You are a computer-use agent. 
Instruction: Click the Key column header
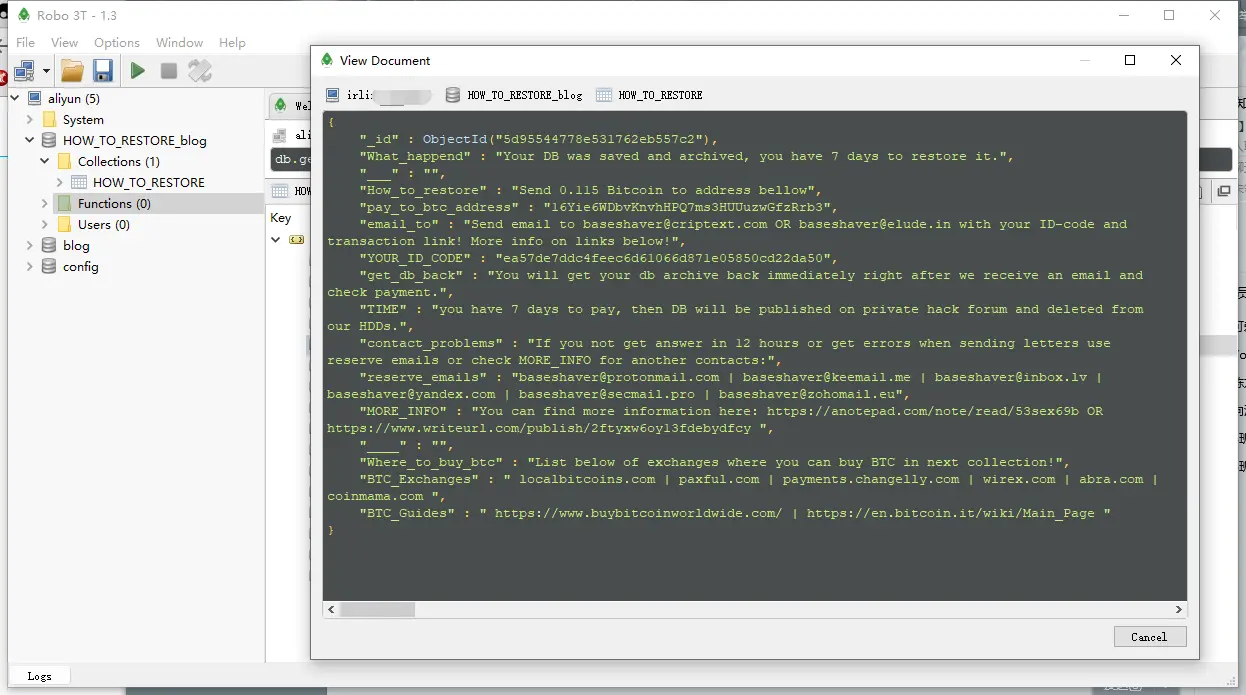click(x=281, y=218)
